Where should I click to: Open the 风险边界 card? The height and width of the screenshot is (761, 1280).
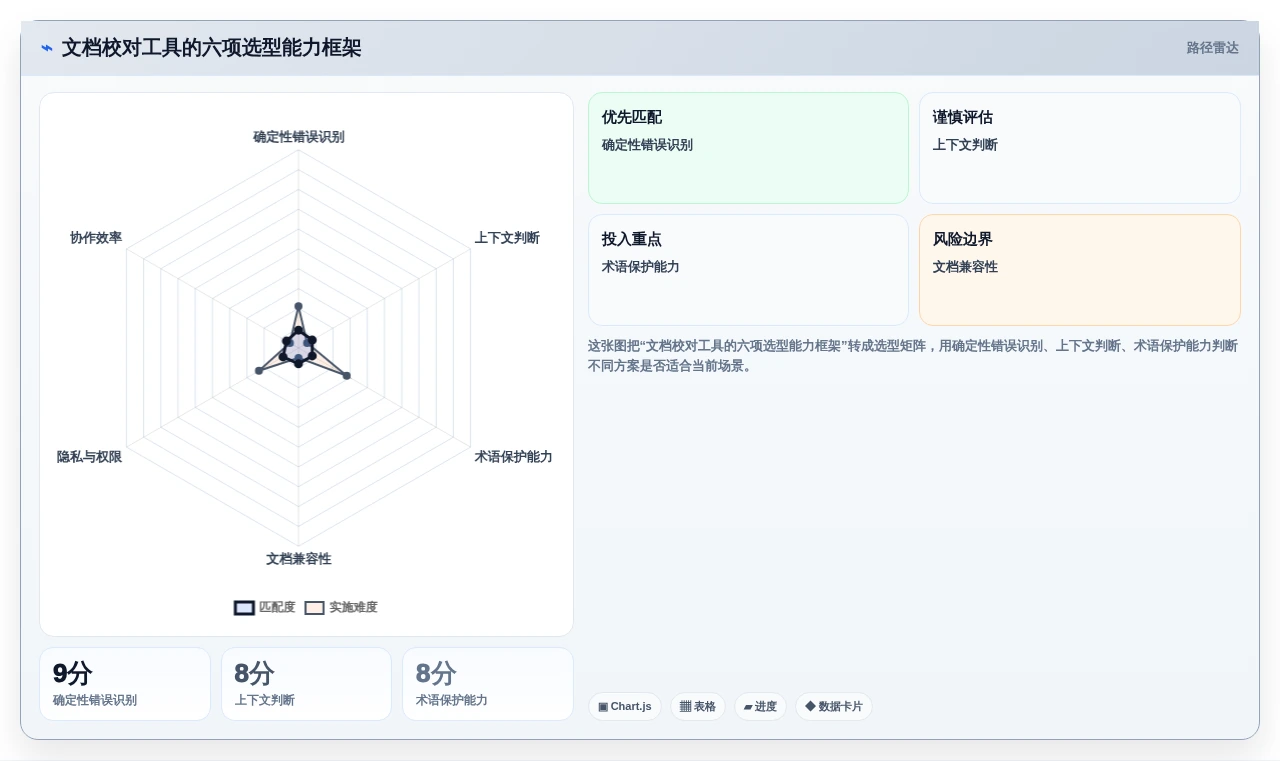1080,270
